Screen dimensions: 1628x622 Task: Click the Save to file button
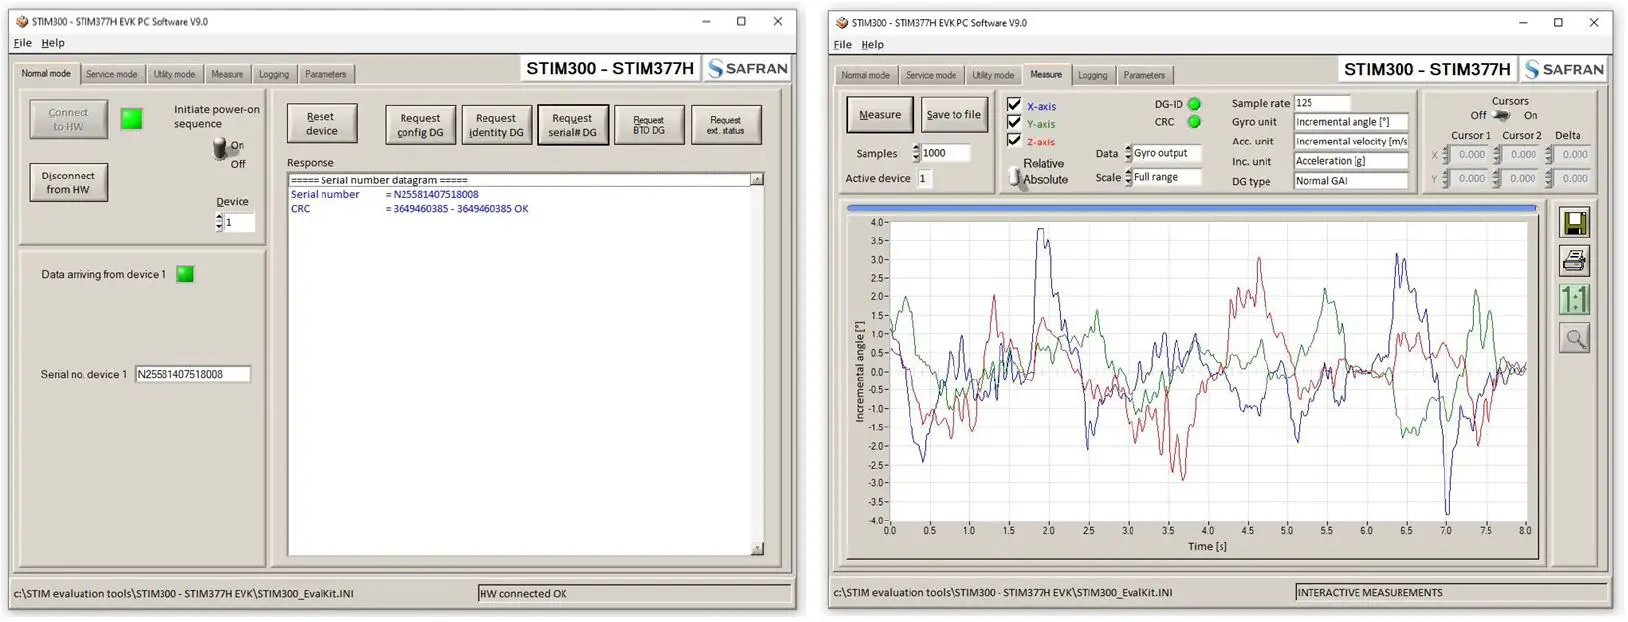(x=954, y=114)
